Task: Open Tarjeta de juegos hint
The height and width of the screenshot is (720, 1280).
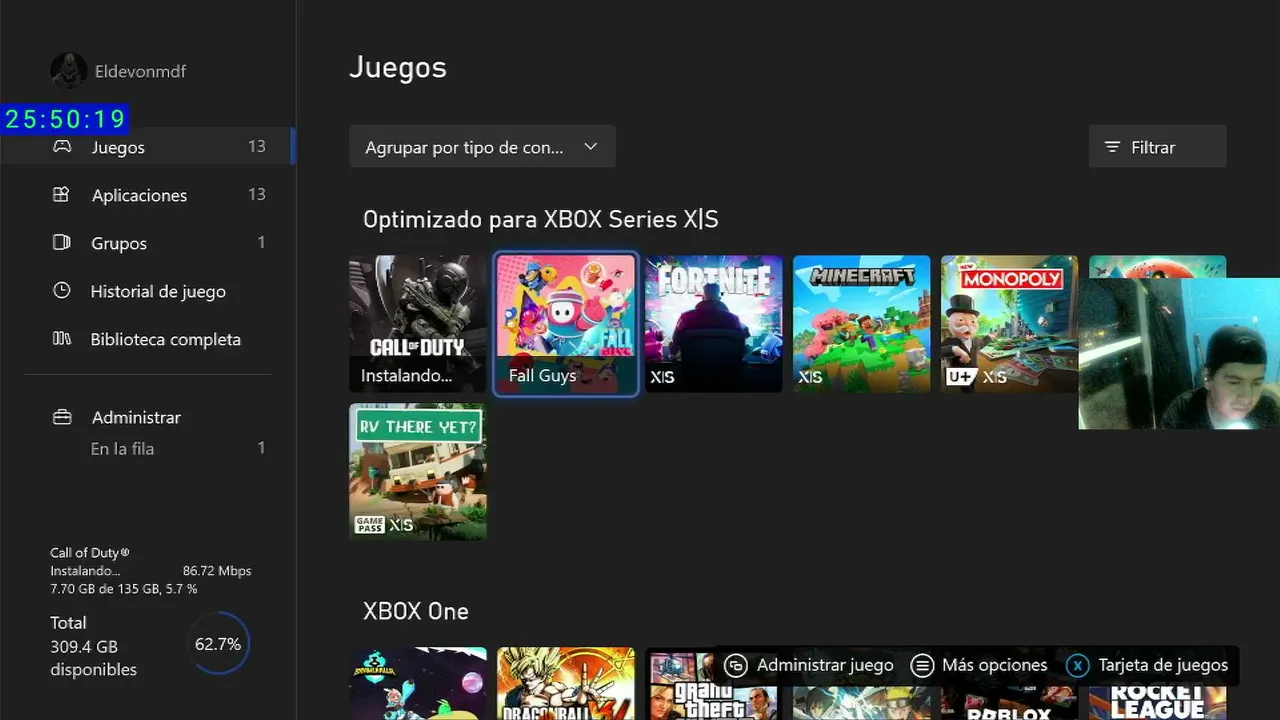Action: (1147, 665)
